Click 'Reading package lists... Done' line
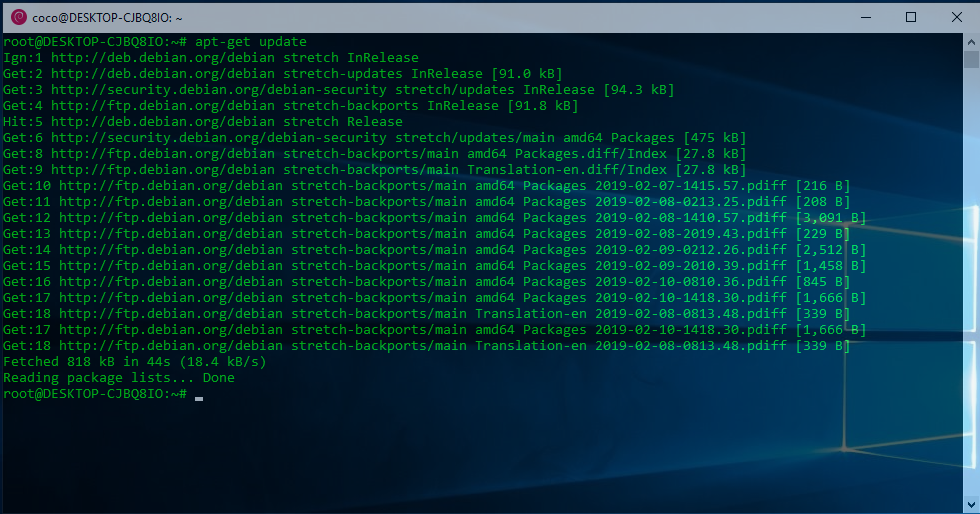The height and width of the screenshot is (514, 980). 119,378
